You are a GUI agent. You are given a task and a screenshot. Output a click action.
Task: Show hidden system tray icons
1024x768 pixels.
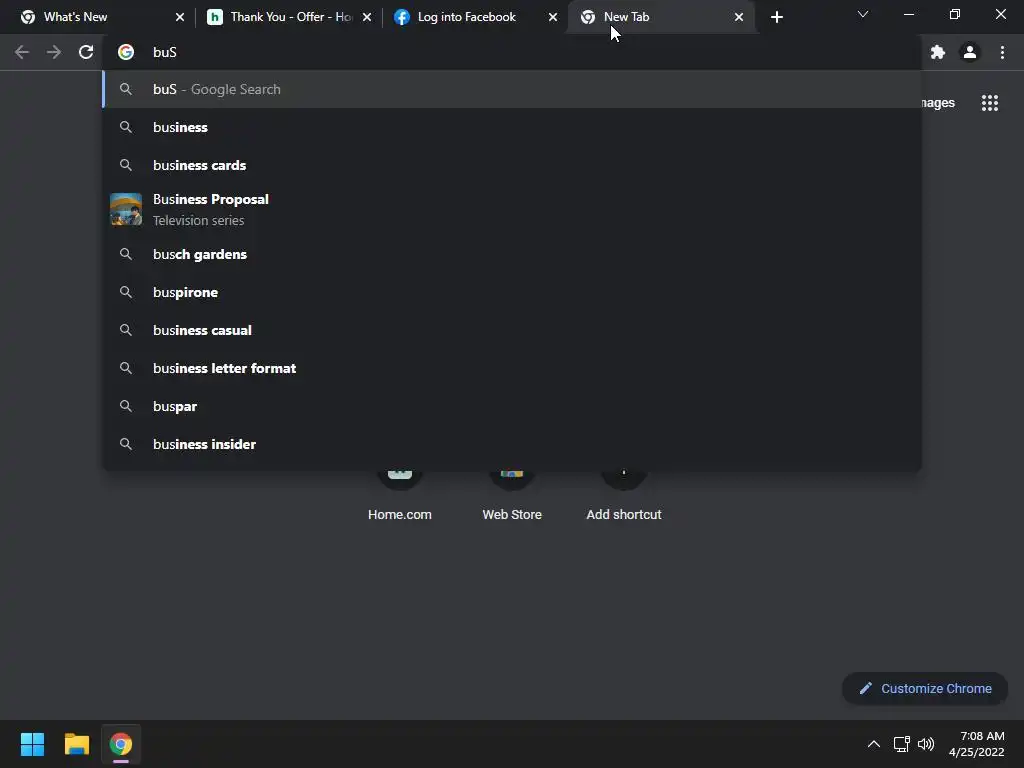click(x=873, y=744)
